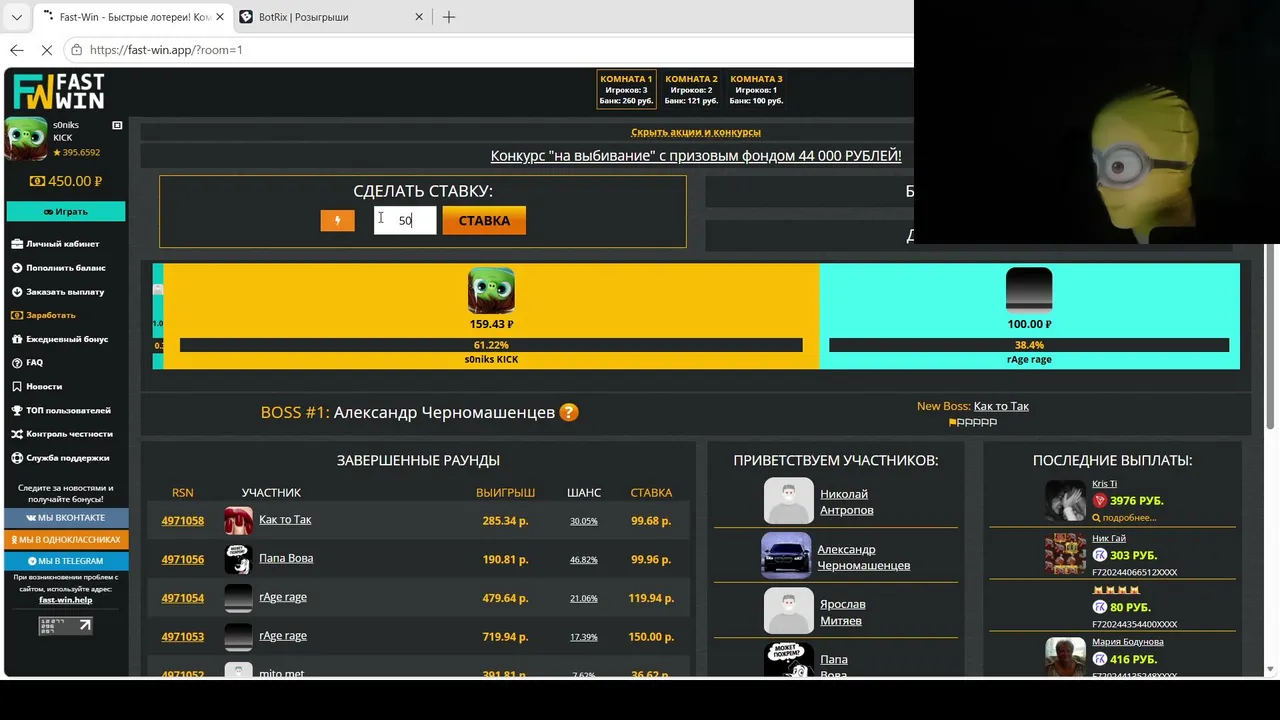Open round RSN 4971053

[182, 637]
